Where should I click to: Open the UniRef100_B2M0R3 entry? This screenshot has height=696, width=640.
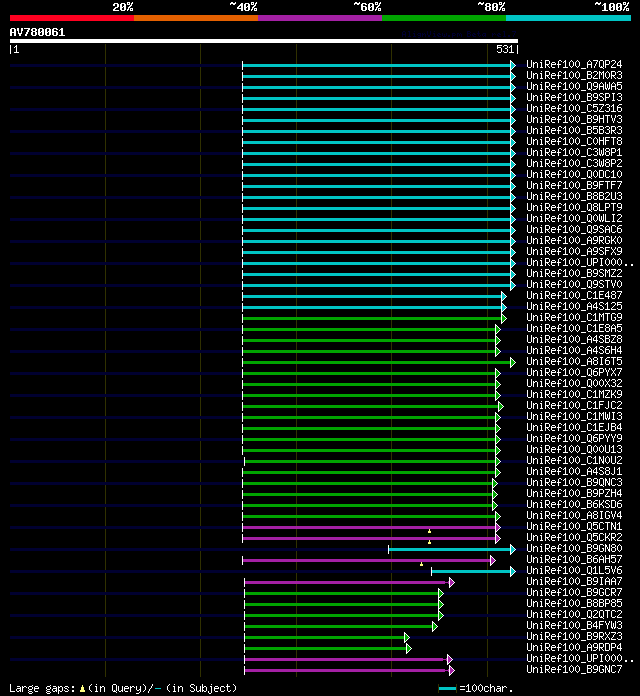(574, 75)
